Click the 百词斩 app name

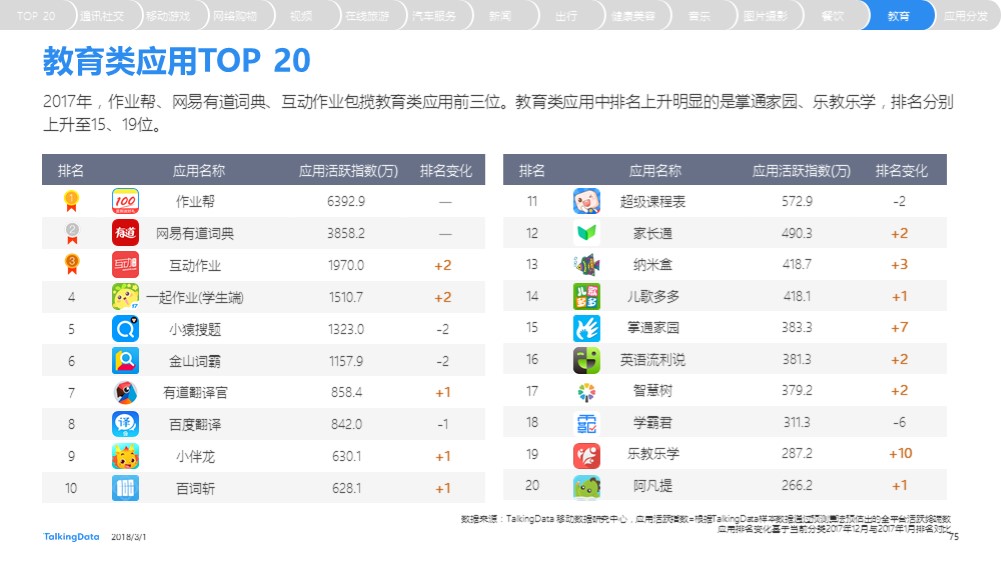tap(195, 489)
